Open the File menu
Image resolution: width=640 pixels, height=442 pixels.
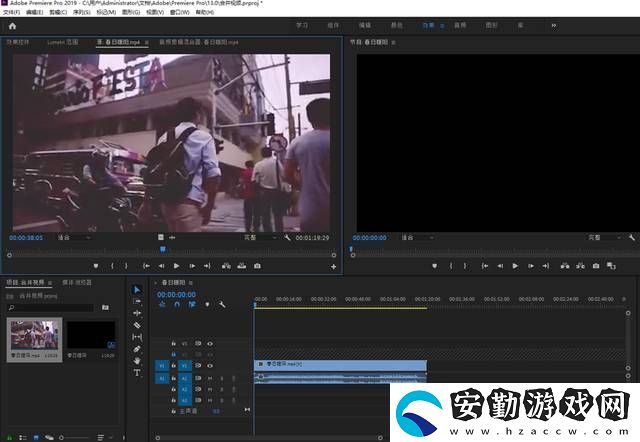click(11, 12)
